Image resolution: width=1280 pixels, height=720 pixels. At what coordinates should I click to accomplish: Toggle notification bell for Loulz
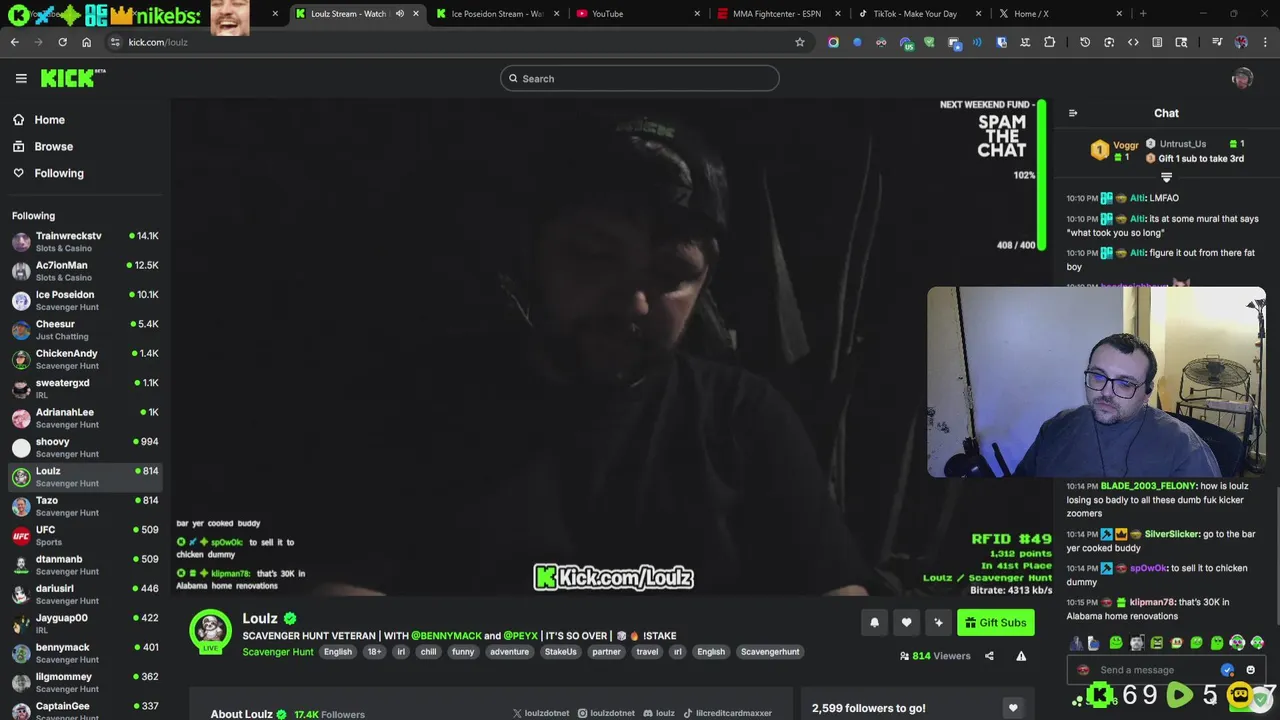(x=874, y=623)
